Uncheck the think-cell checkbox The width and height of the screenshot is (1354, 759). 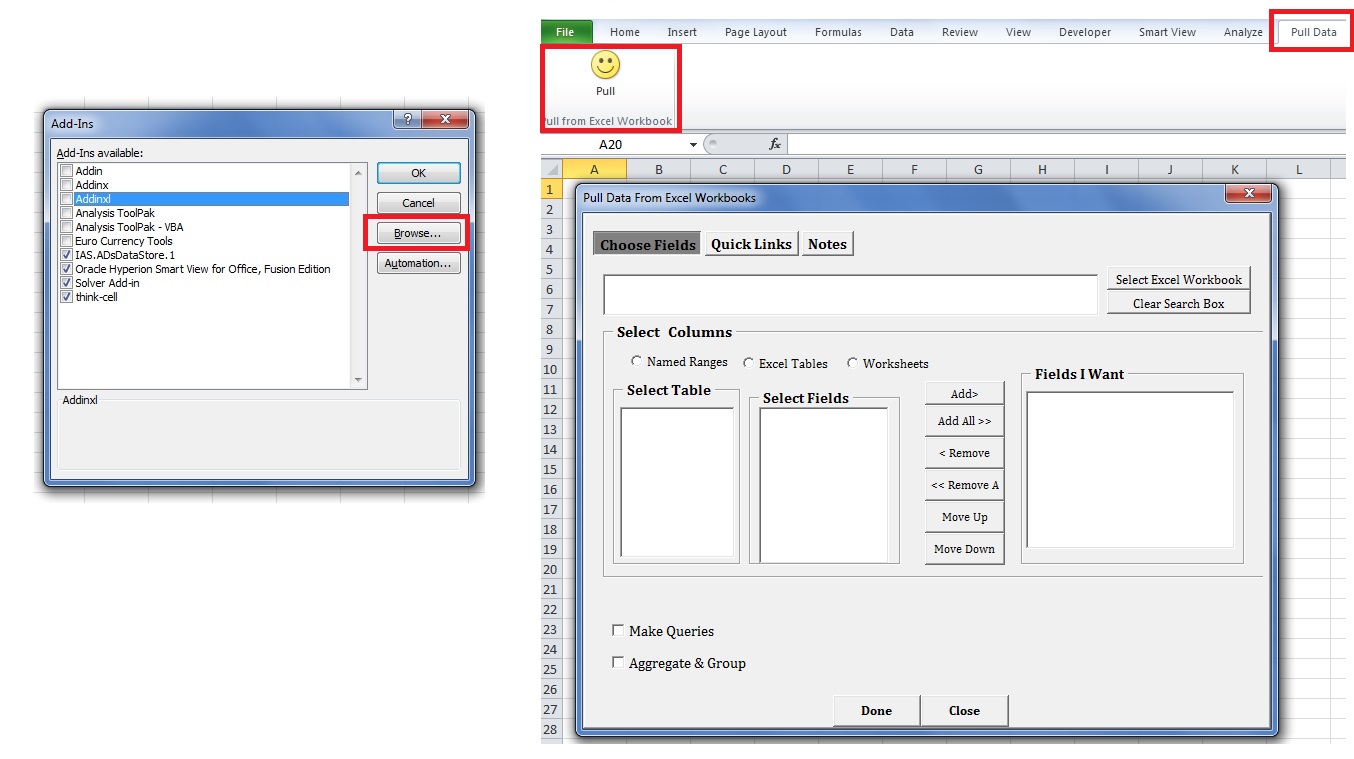point(67,297)
